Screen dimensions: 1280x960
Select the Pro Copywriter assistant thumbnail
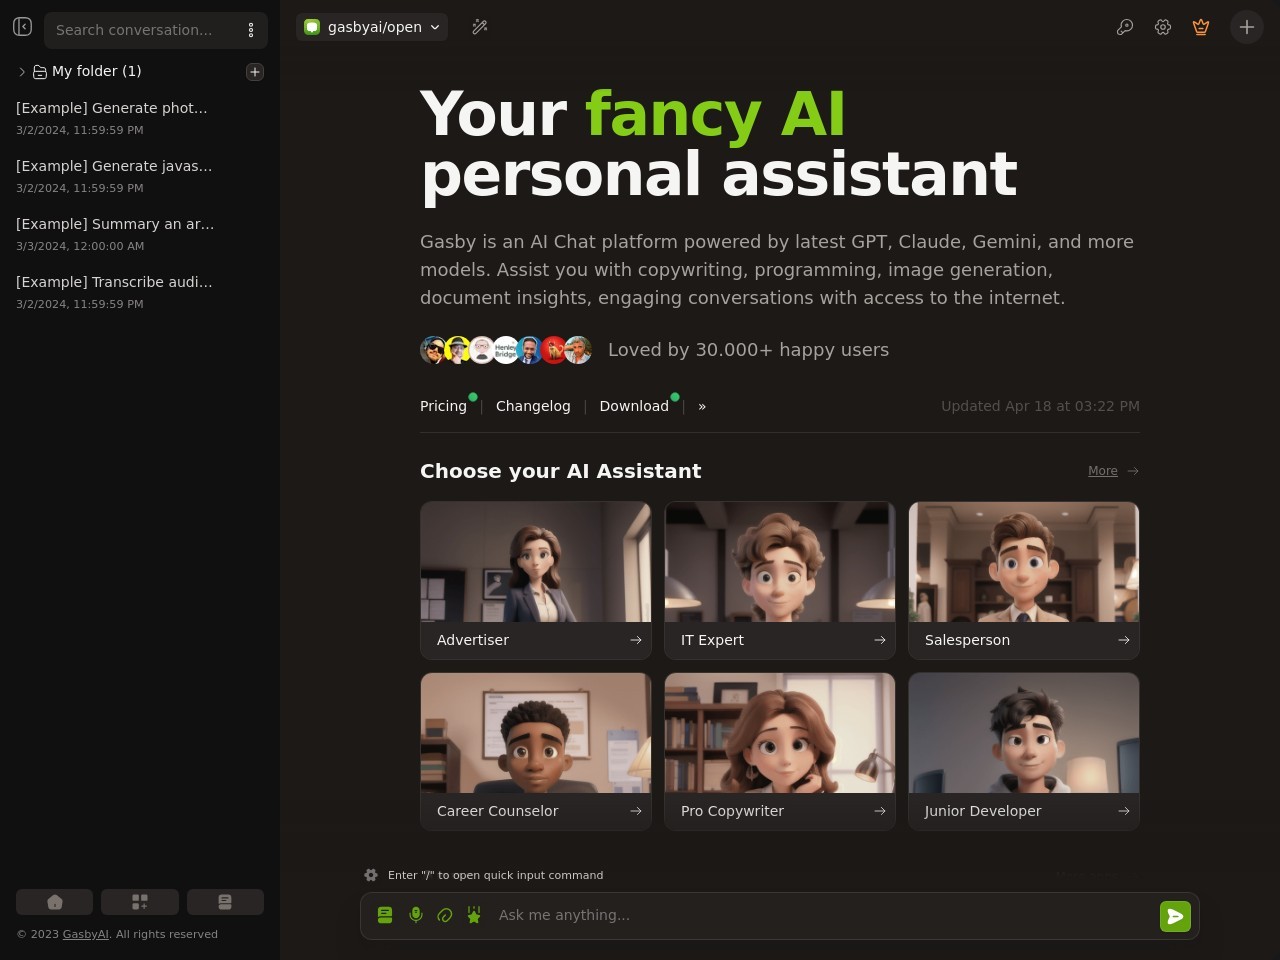[780, 733]
